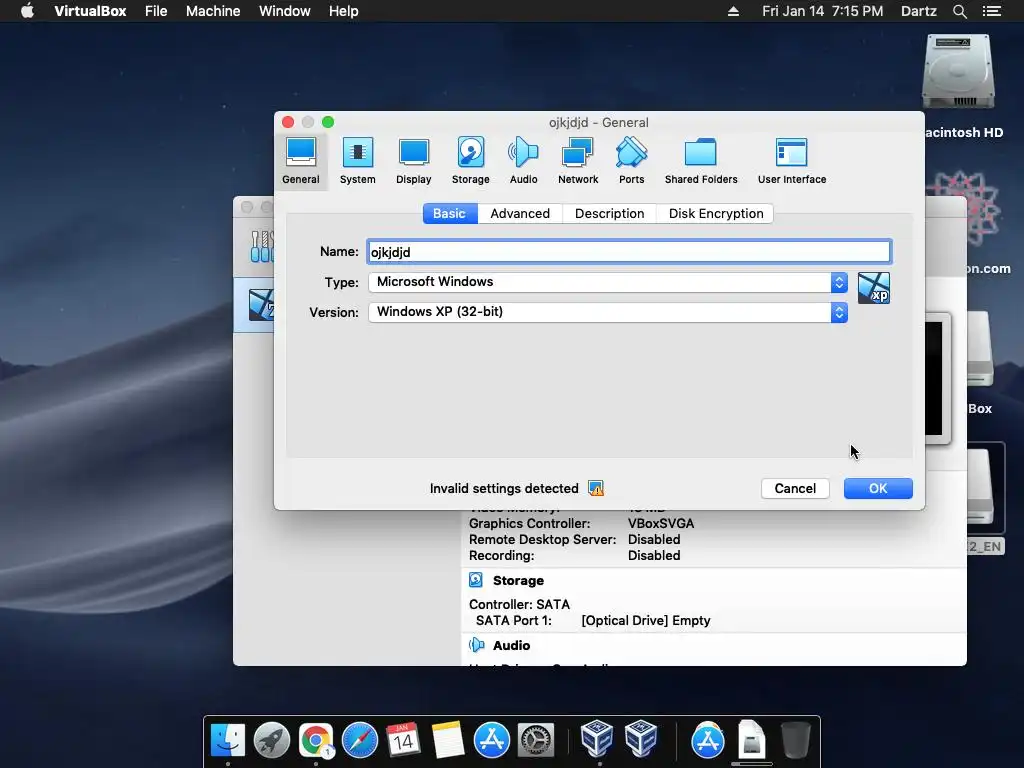
Task: Open System Preferences from the Dock
Action: coord(536,740)
